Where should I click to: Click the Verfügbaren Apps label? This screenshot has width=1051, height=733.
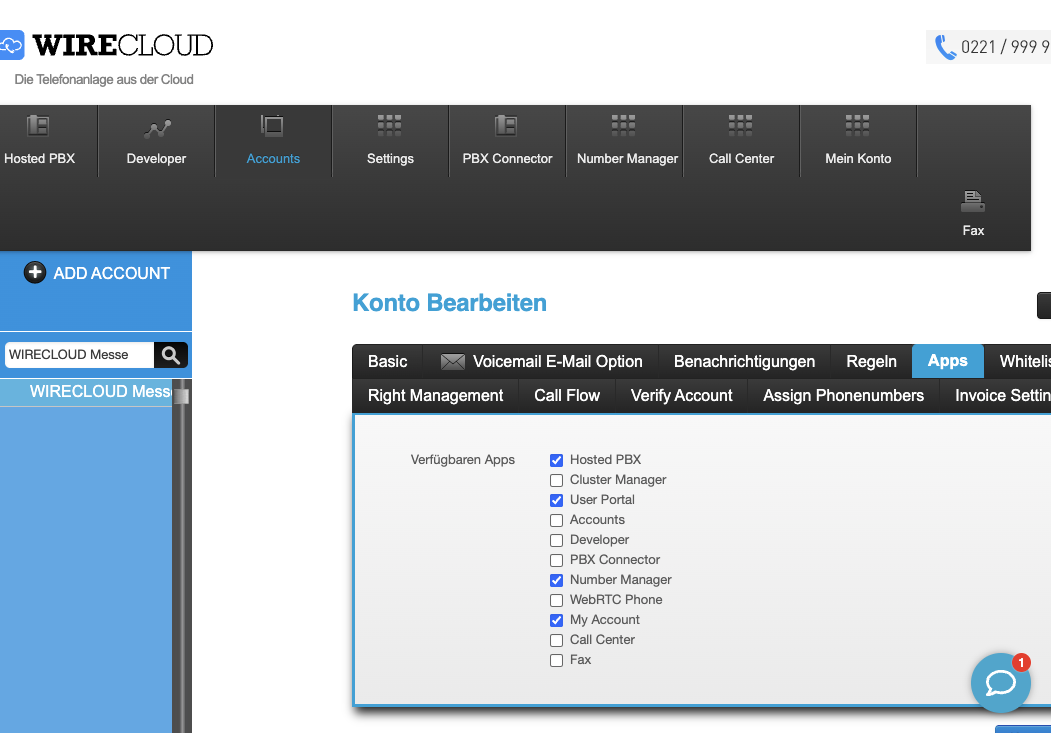click(x=462, y=460)
